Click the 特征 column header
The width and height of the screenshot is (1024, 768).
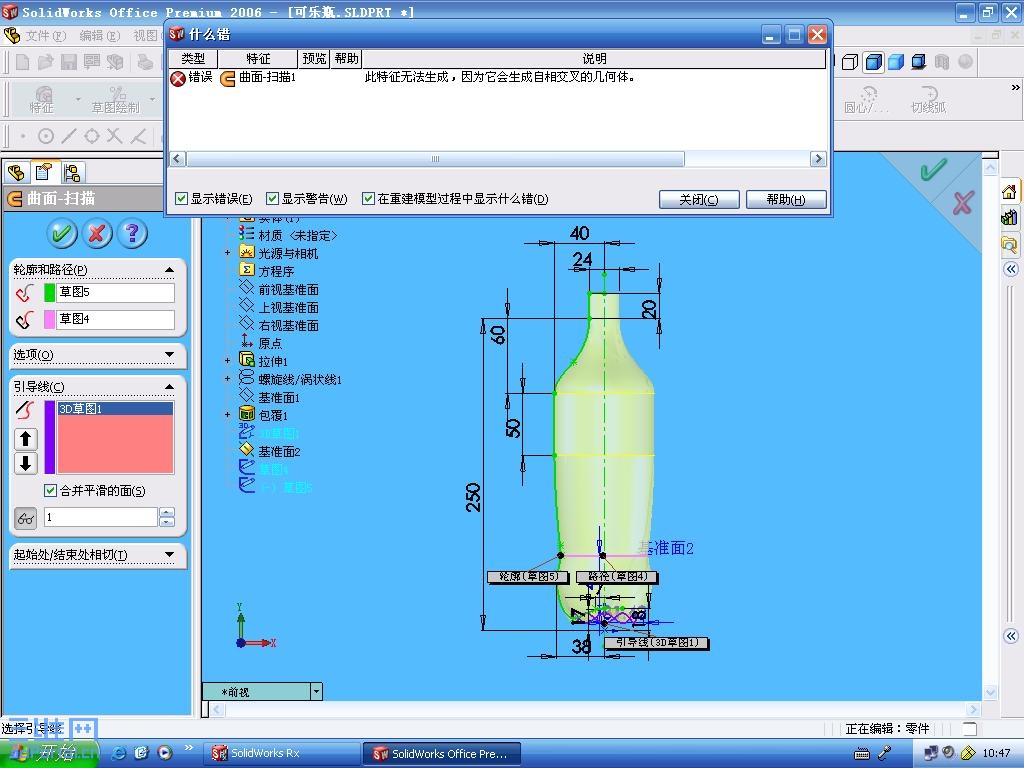258,59
